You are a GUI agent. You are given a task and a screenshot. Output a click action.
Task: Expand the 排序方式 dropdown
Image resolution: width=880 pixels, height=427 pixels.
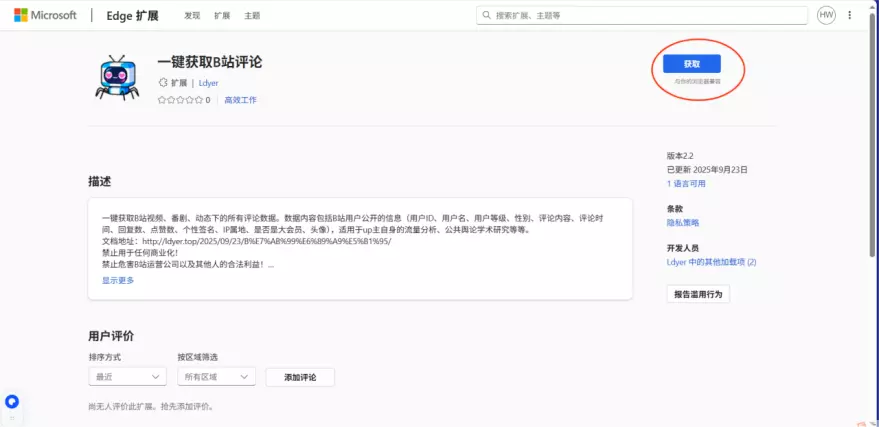pos(127,377)
